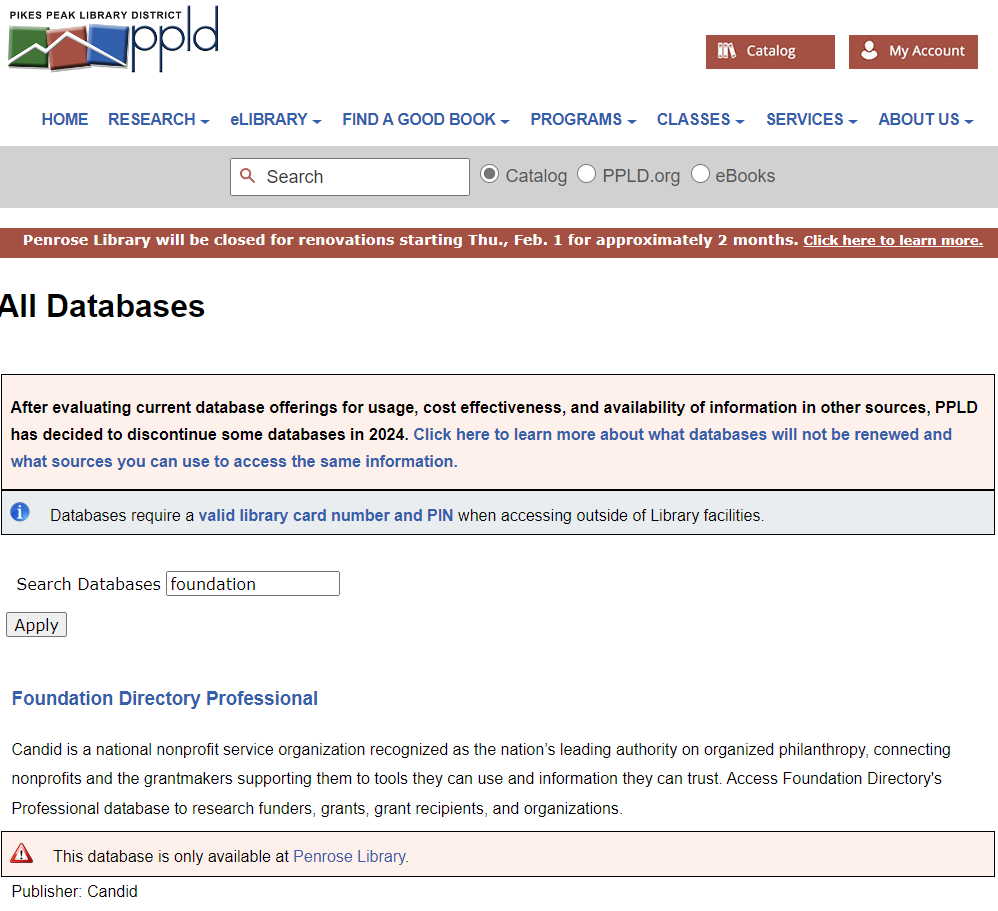This screenshot has width=998, height=911.
Task: Click the blue info circle icon
Action: pyautogui.click(x=20, y=513)
